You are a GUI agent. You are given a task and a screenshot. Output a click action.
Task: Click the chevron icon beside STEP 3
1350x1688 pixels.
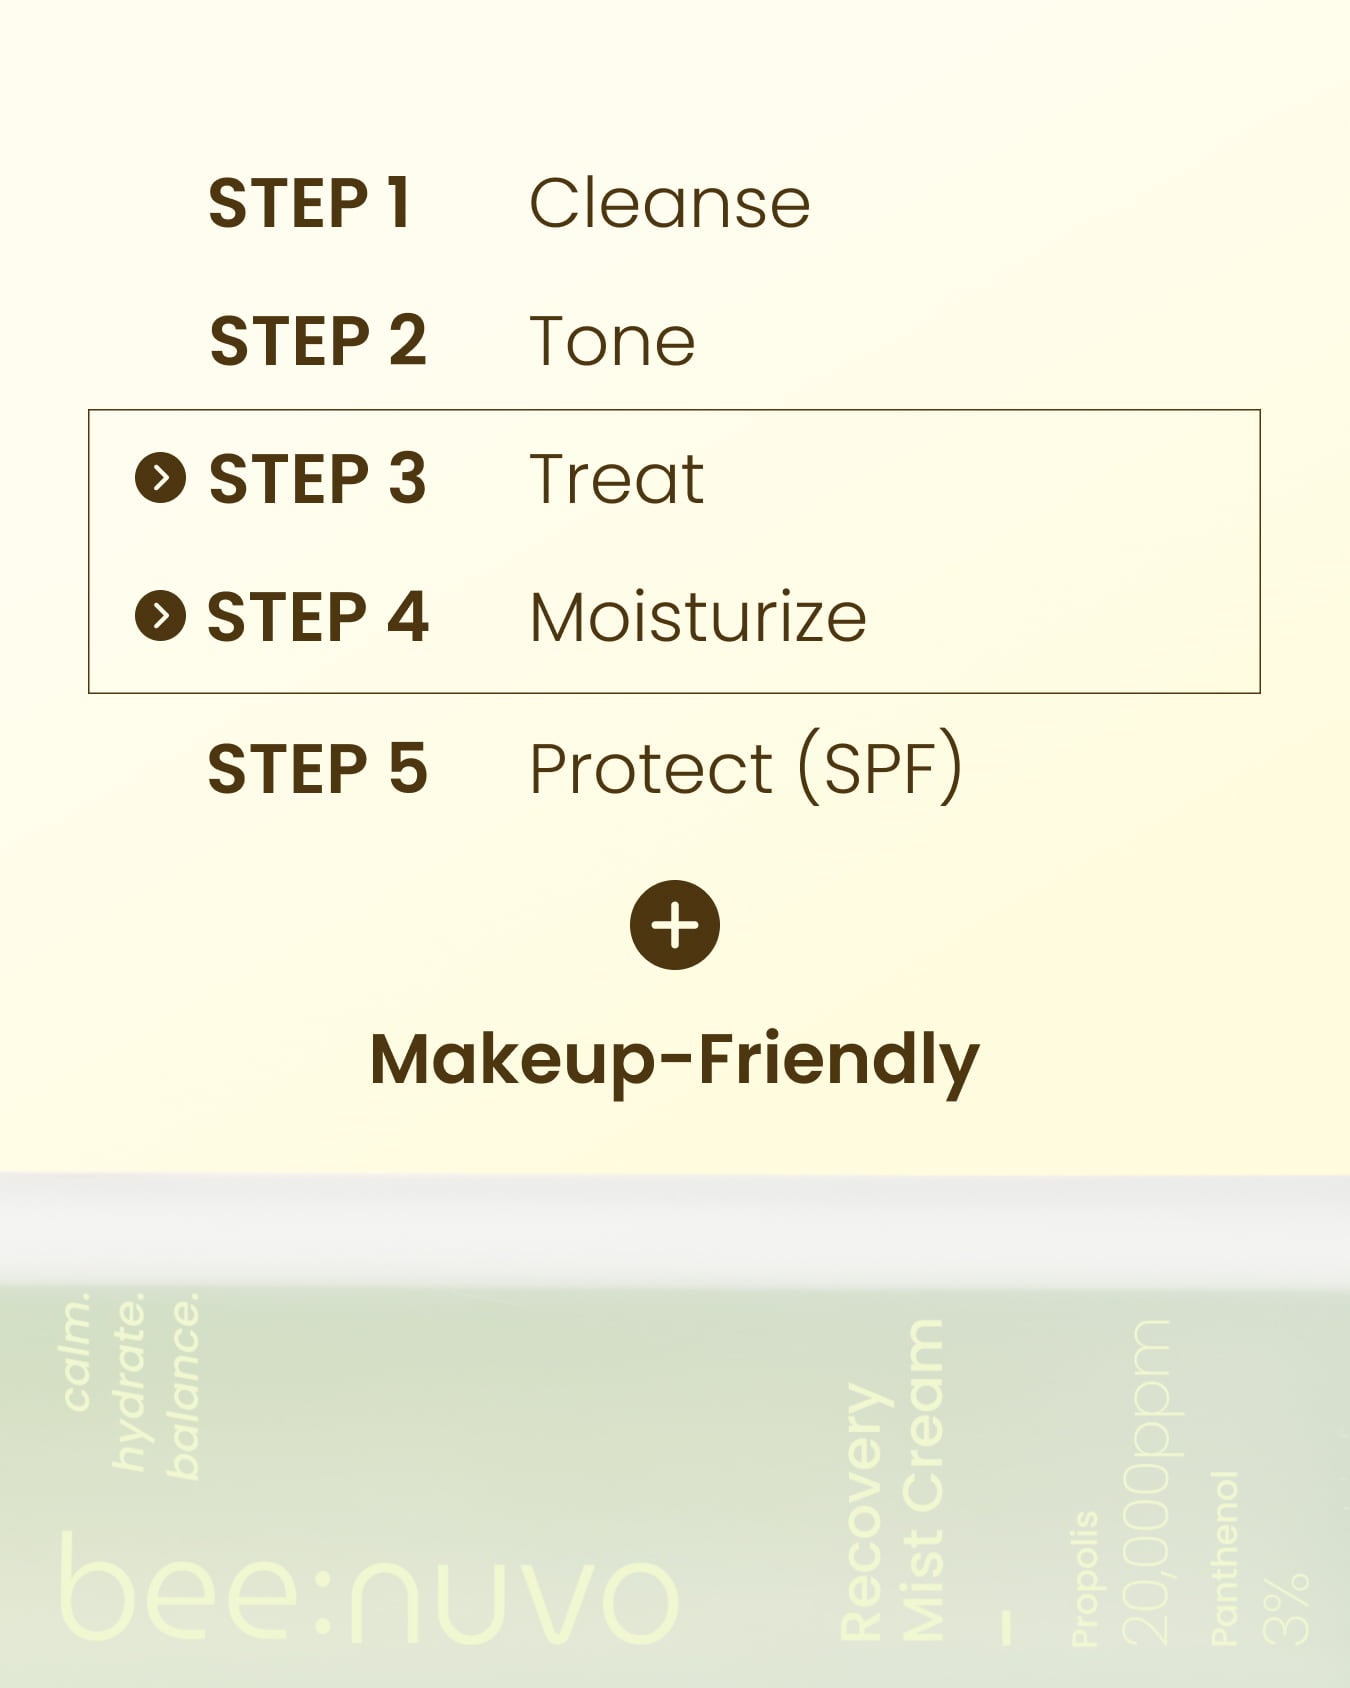160,477
